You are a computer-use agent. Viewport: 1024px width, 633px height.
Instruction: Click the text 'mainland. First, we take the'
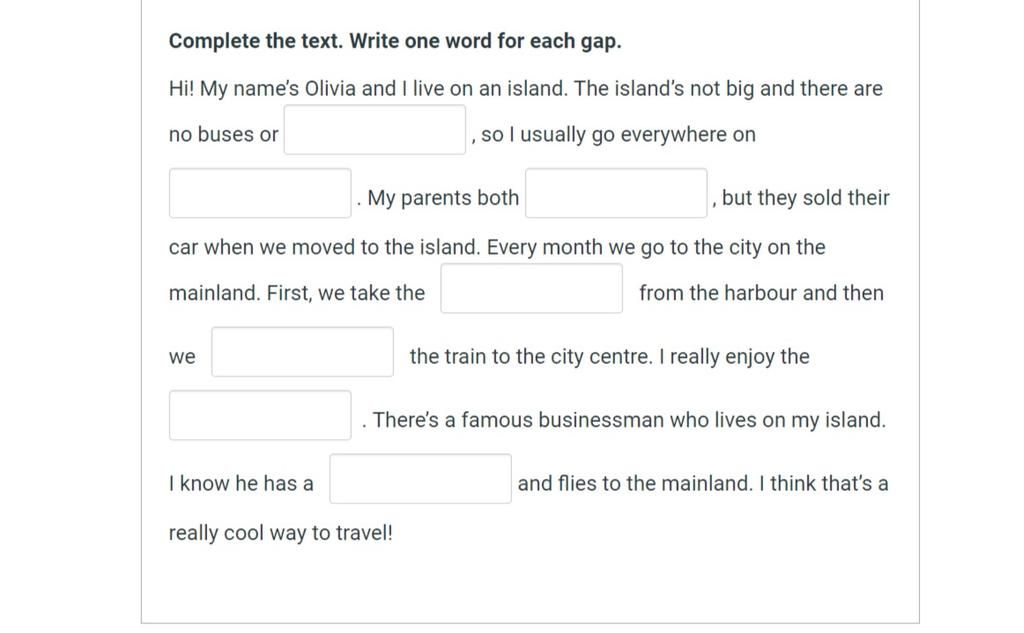(x=296, y=293)
